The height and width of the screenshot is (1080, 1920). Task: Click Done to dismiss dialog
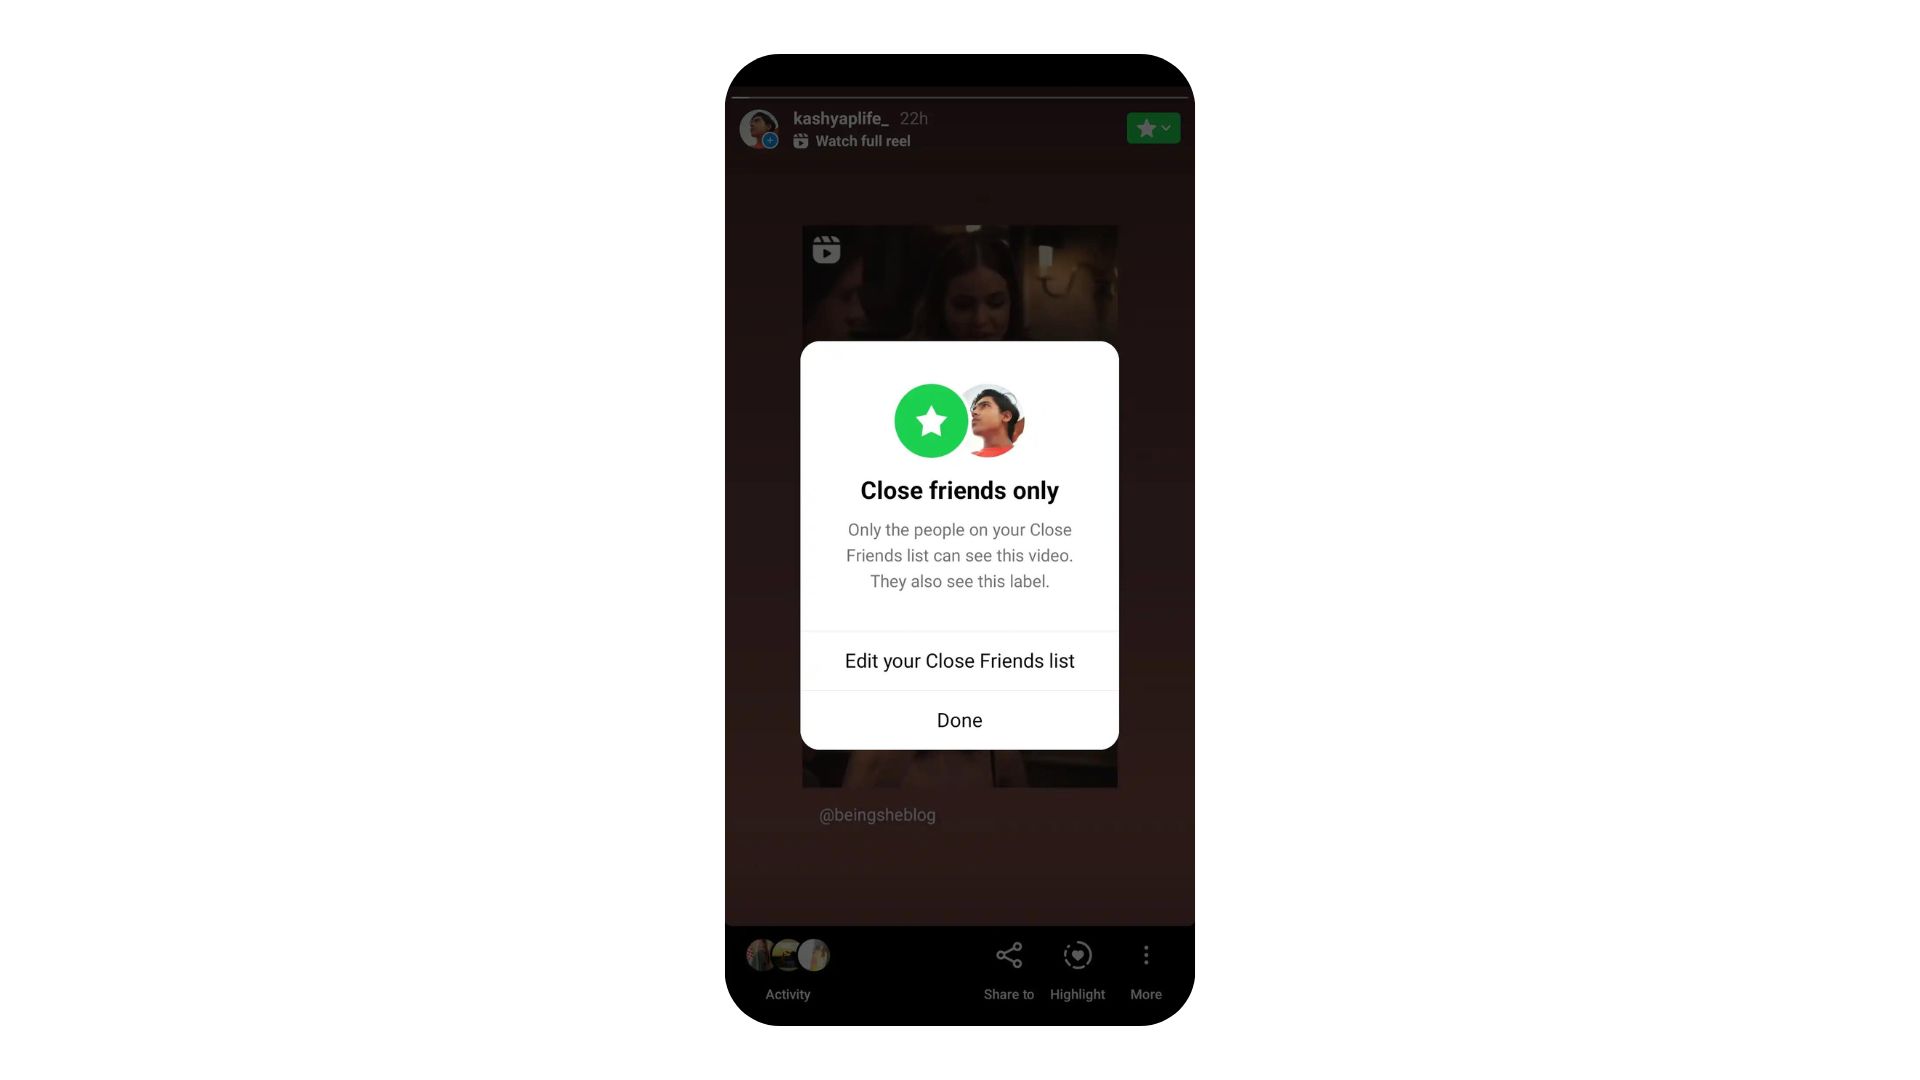tap(959, 720)
